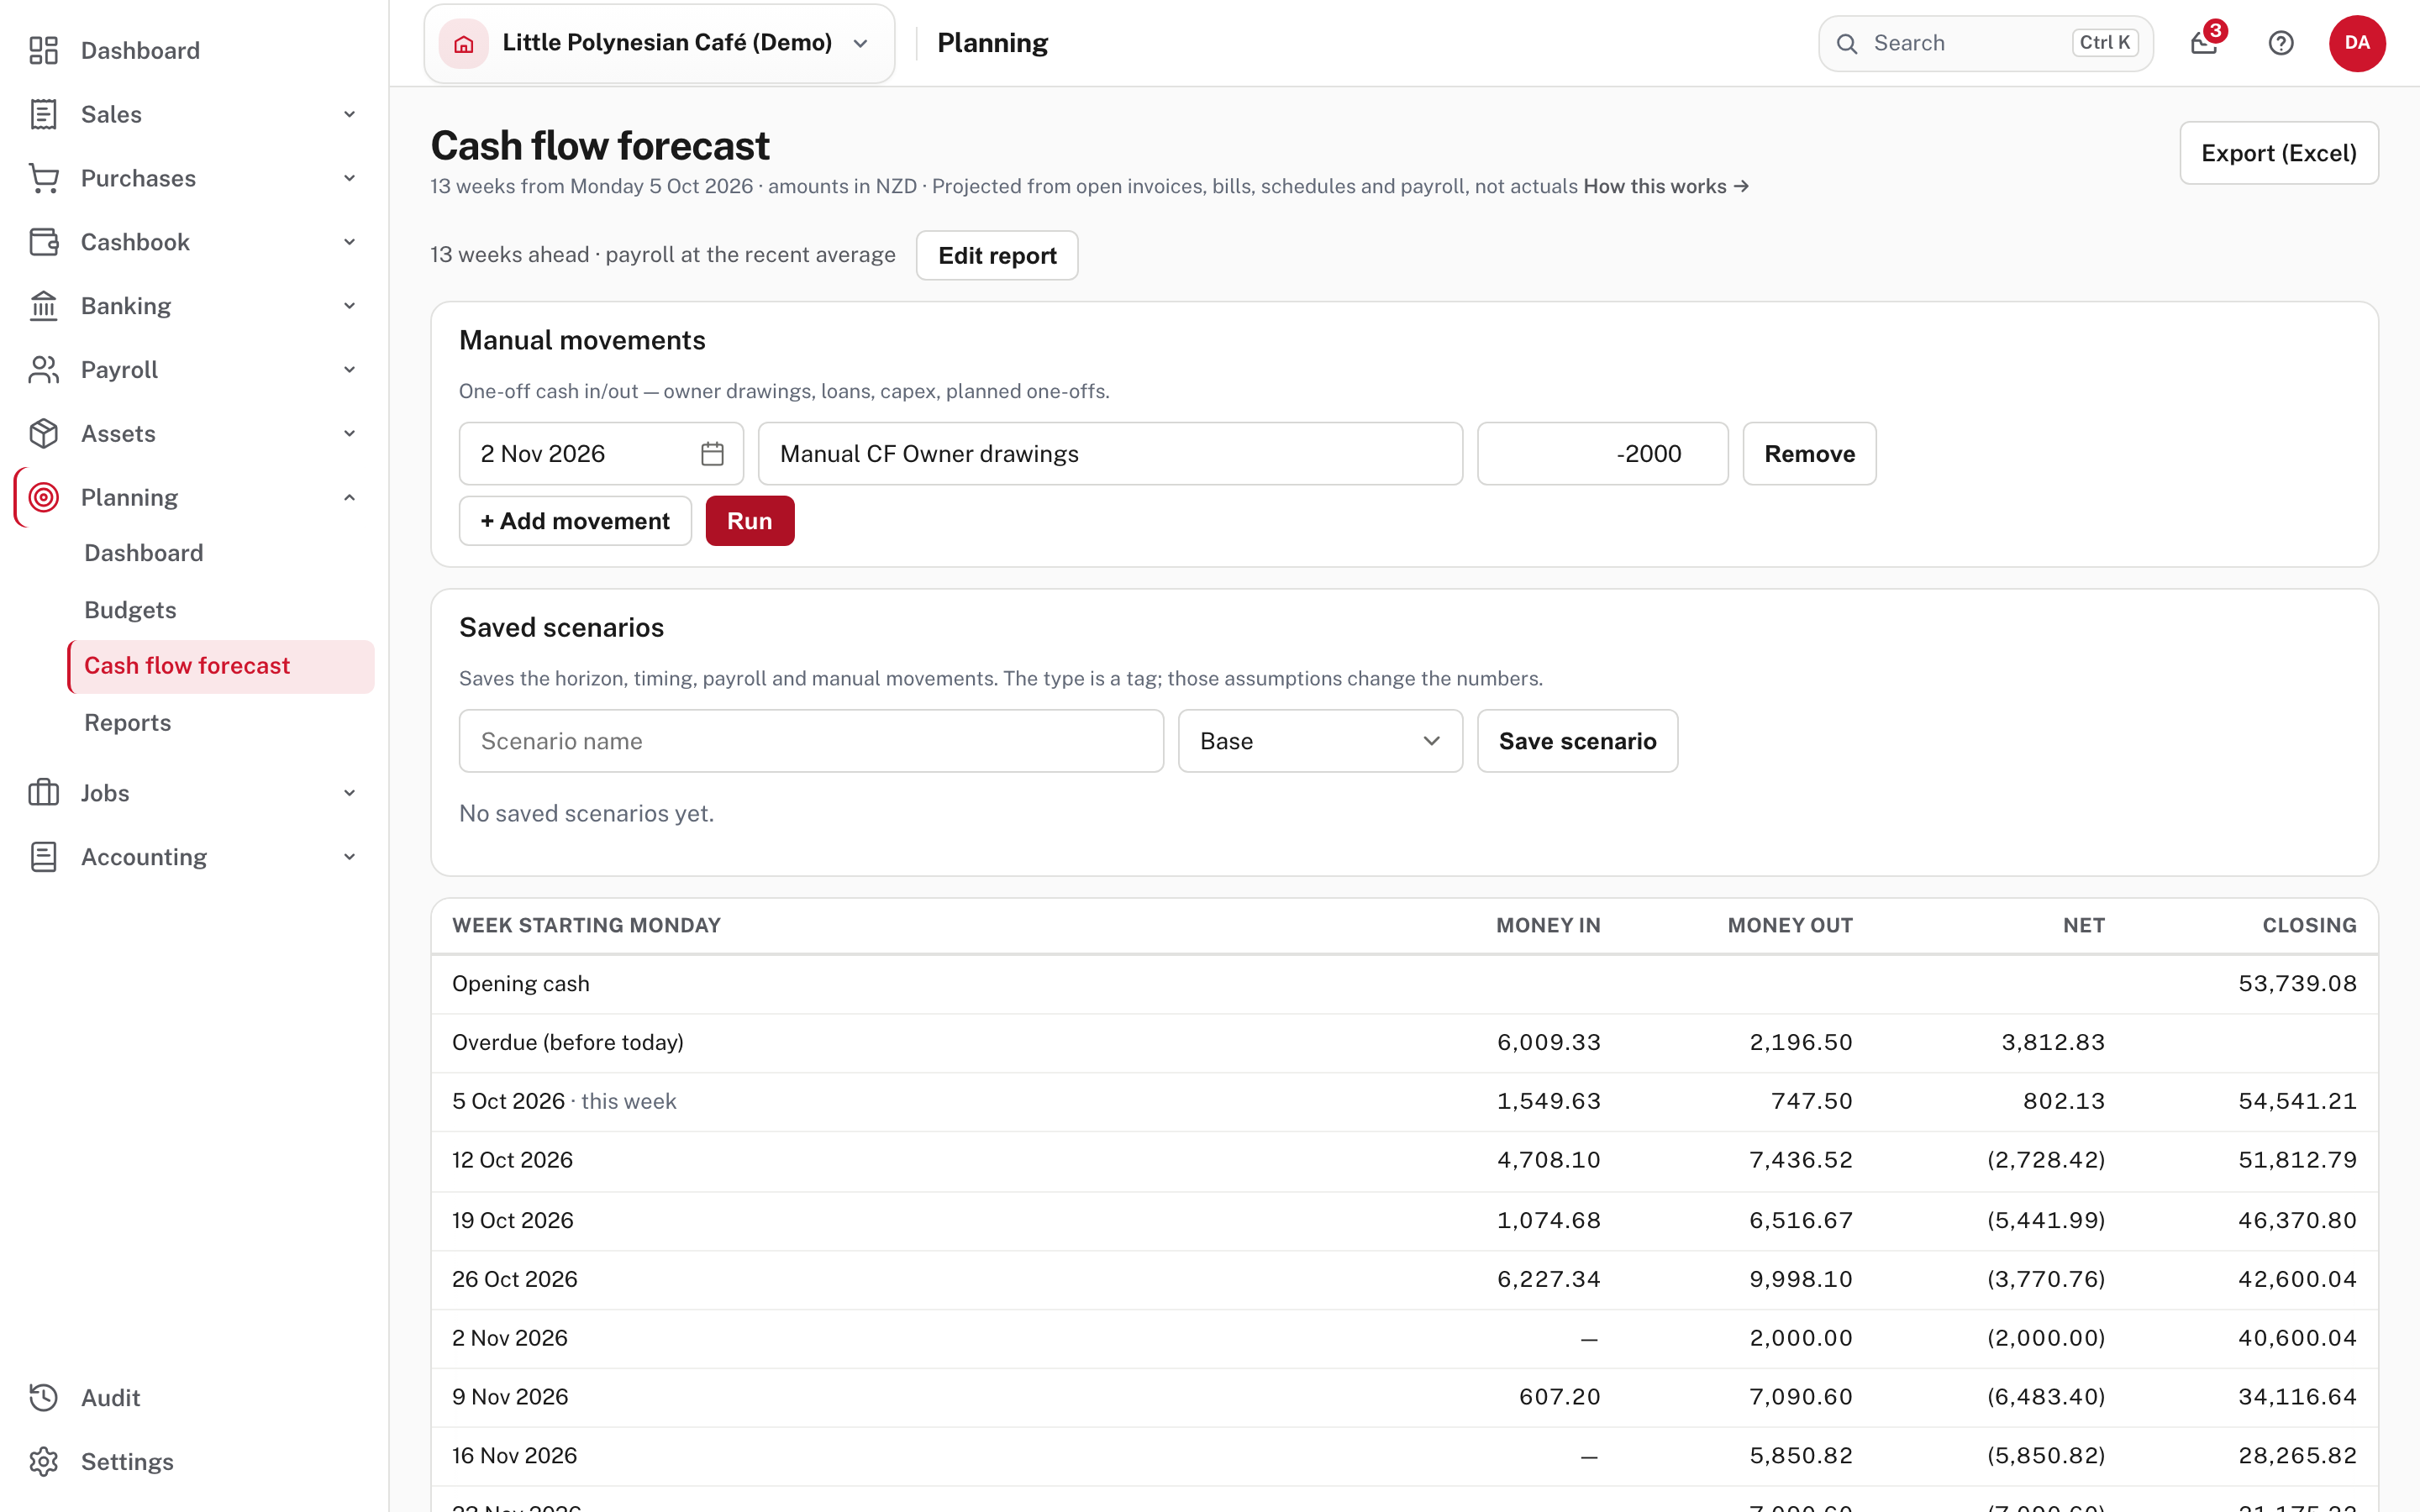Click the Payroll people icon
Screen dimensions: 2420x1512
[x=43, y=370]
